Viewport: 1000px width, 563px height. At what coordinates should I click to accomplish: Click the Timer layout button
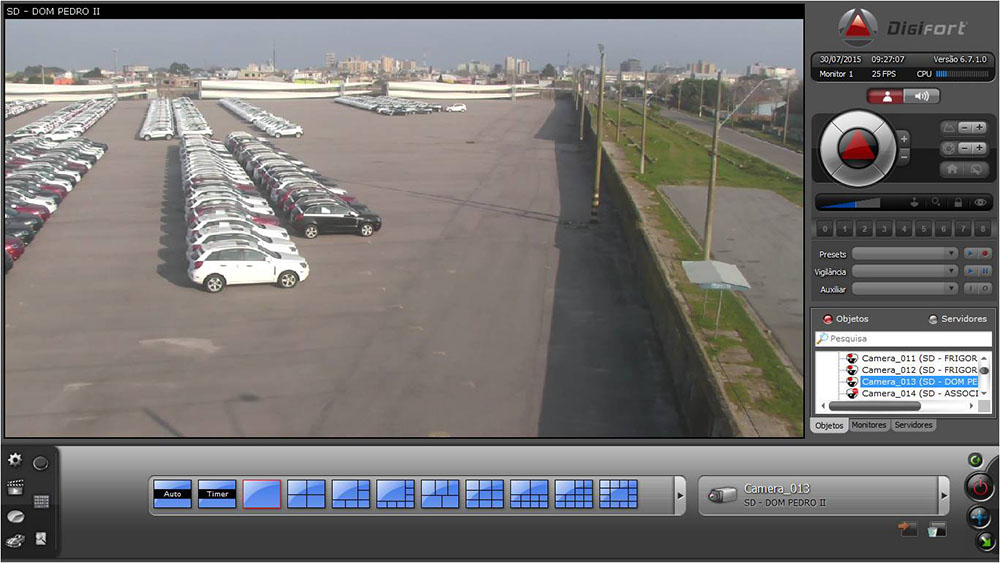(217, 494)
